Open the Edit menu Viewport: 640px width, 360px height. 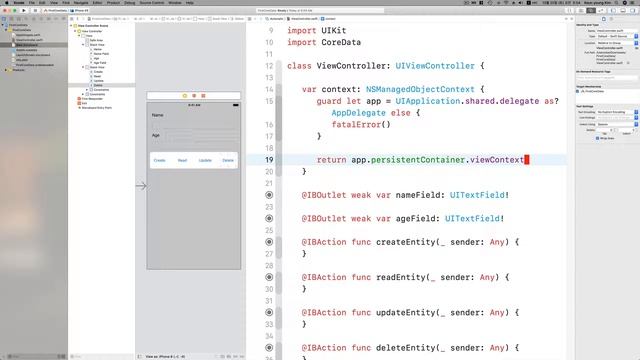pyautogui.click(x=42, y=2)
